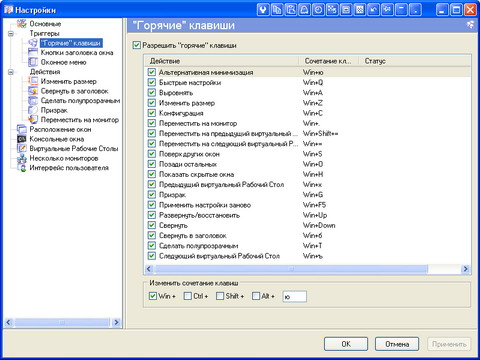Viewport: 480px width, 360px height.
Task: Click the ghost-shaped icon in the title bar
Action: coord(305,10)
